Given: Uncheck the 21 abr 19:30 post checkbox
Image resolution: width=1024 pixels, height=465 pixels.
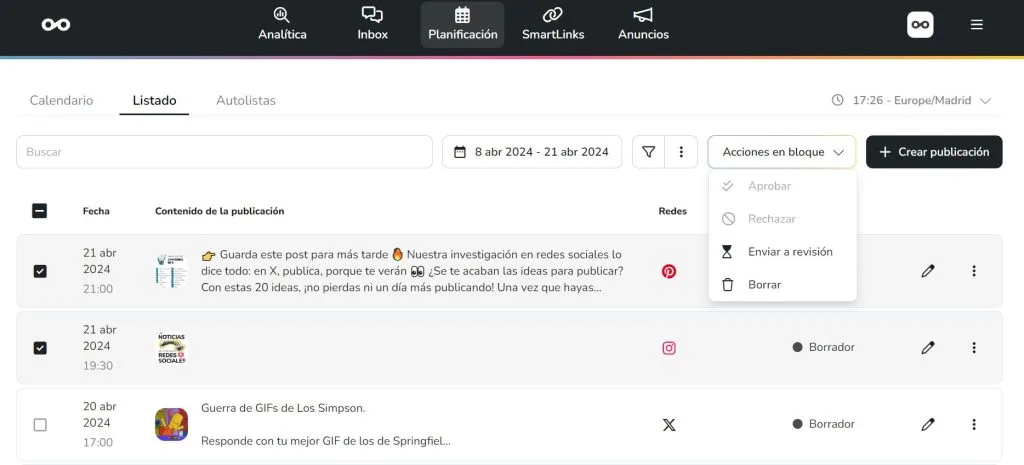Looking at the screenshot, I should pyautogui.click(x=40, y=348).
